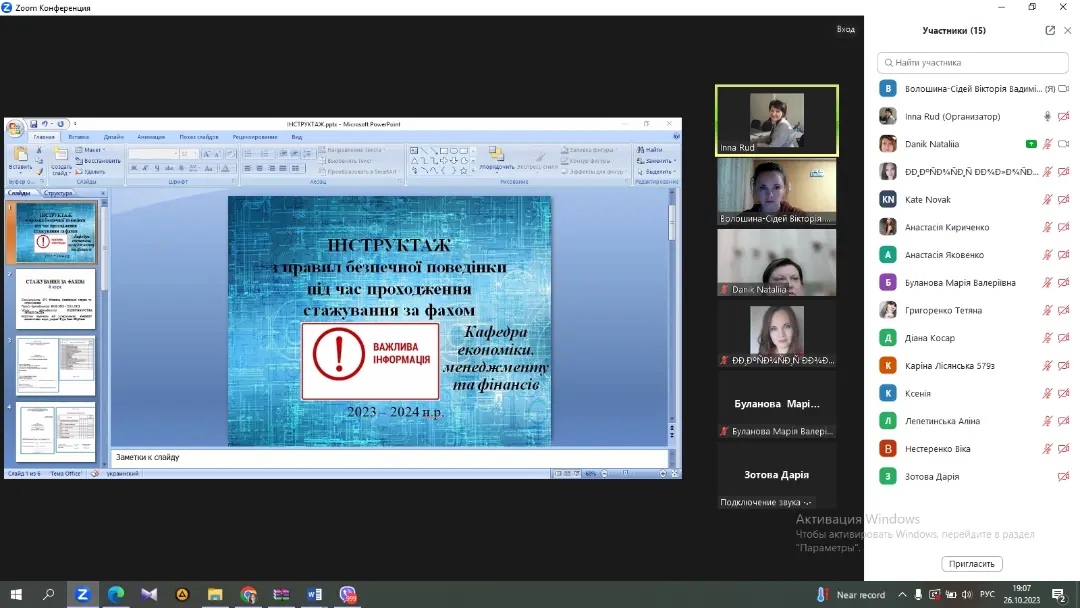This screenshot has width=1080, height=608.
Task: Click Danik Nataliia's green screen share icon
Action: pos(1031,144)
